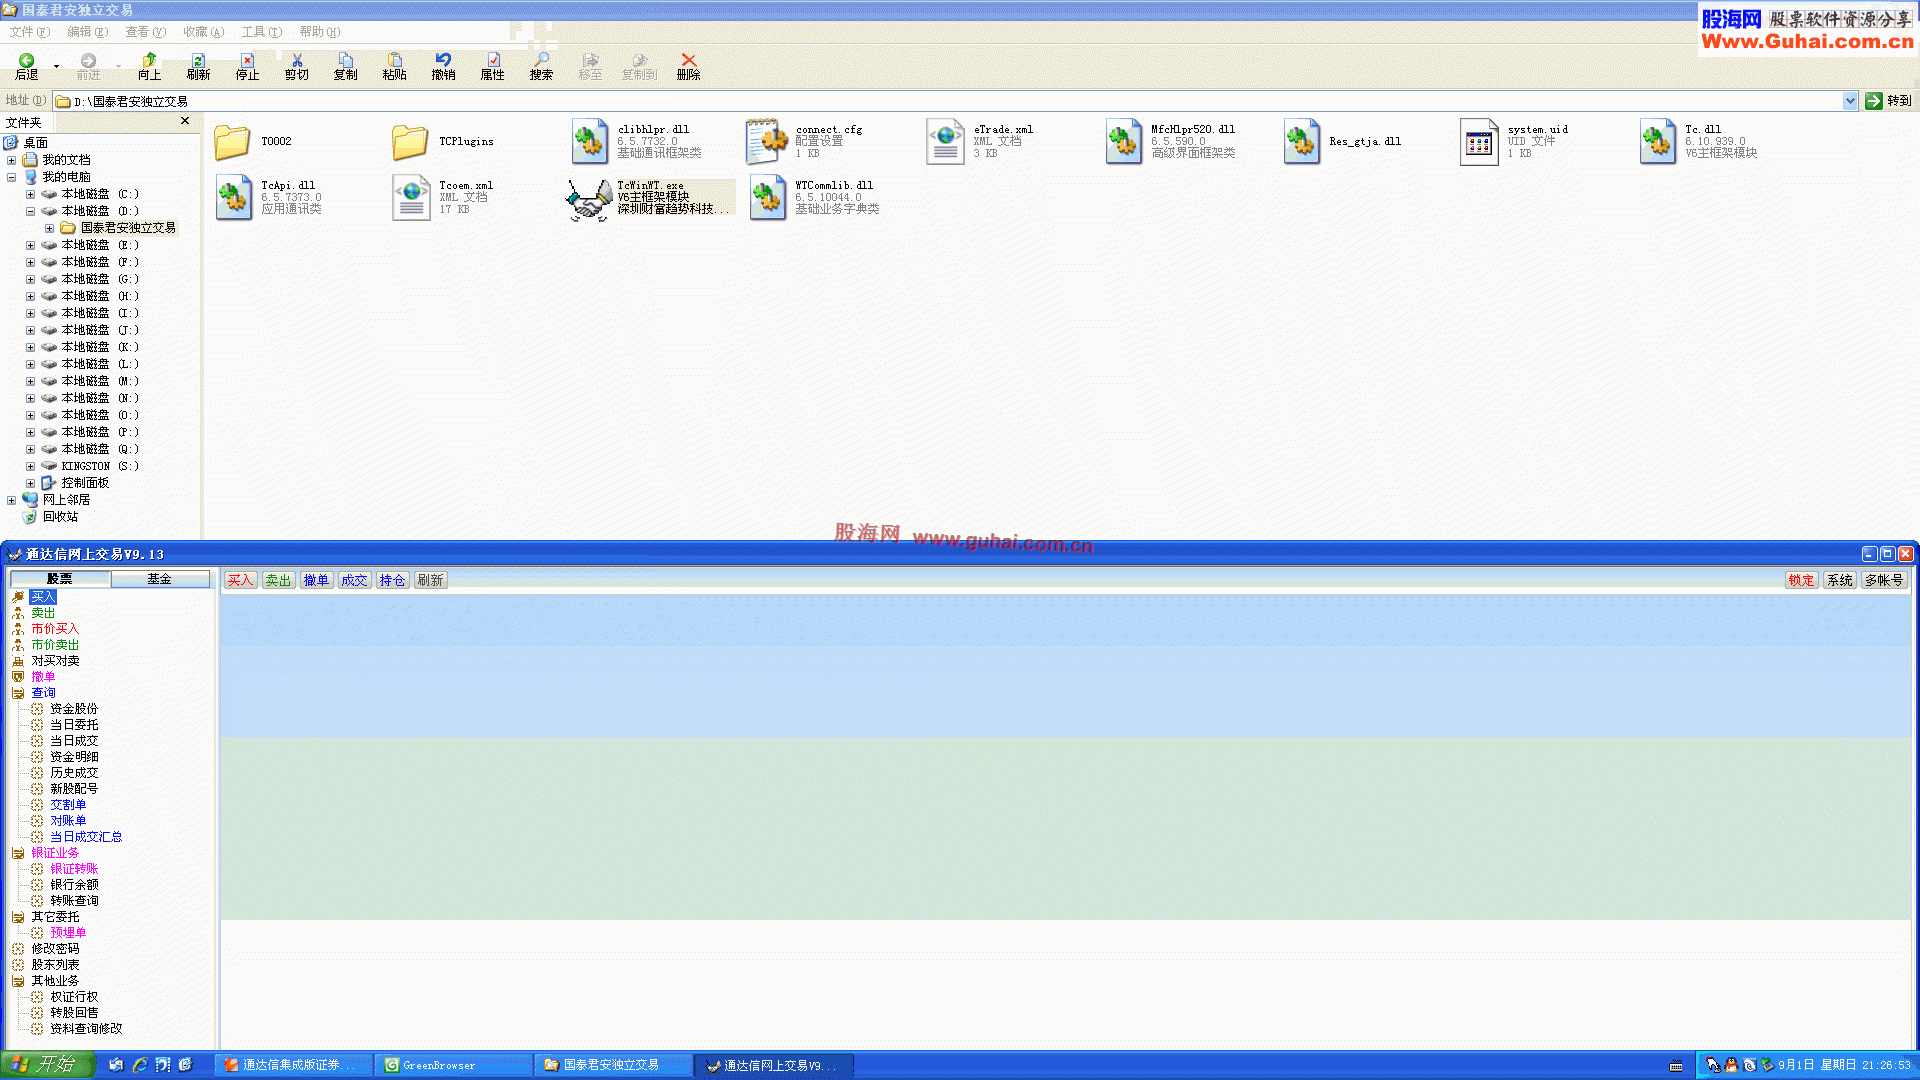Select the TcApi.dll file icon
The height and width of the screenshot is (1080, 1920).
coord(233,198)
